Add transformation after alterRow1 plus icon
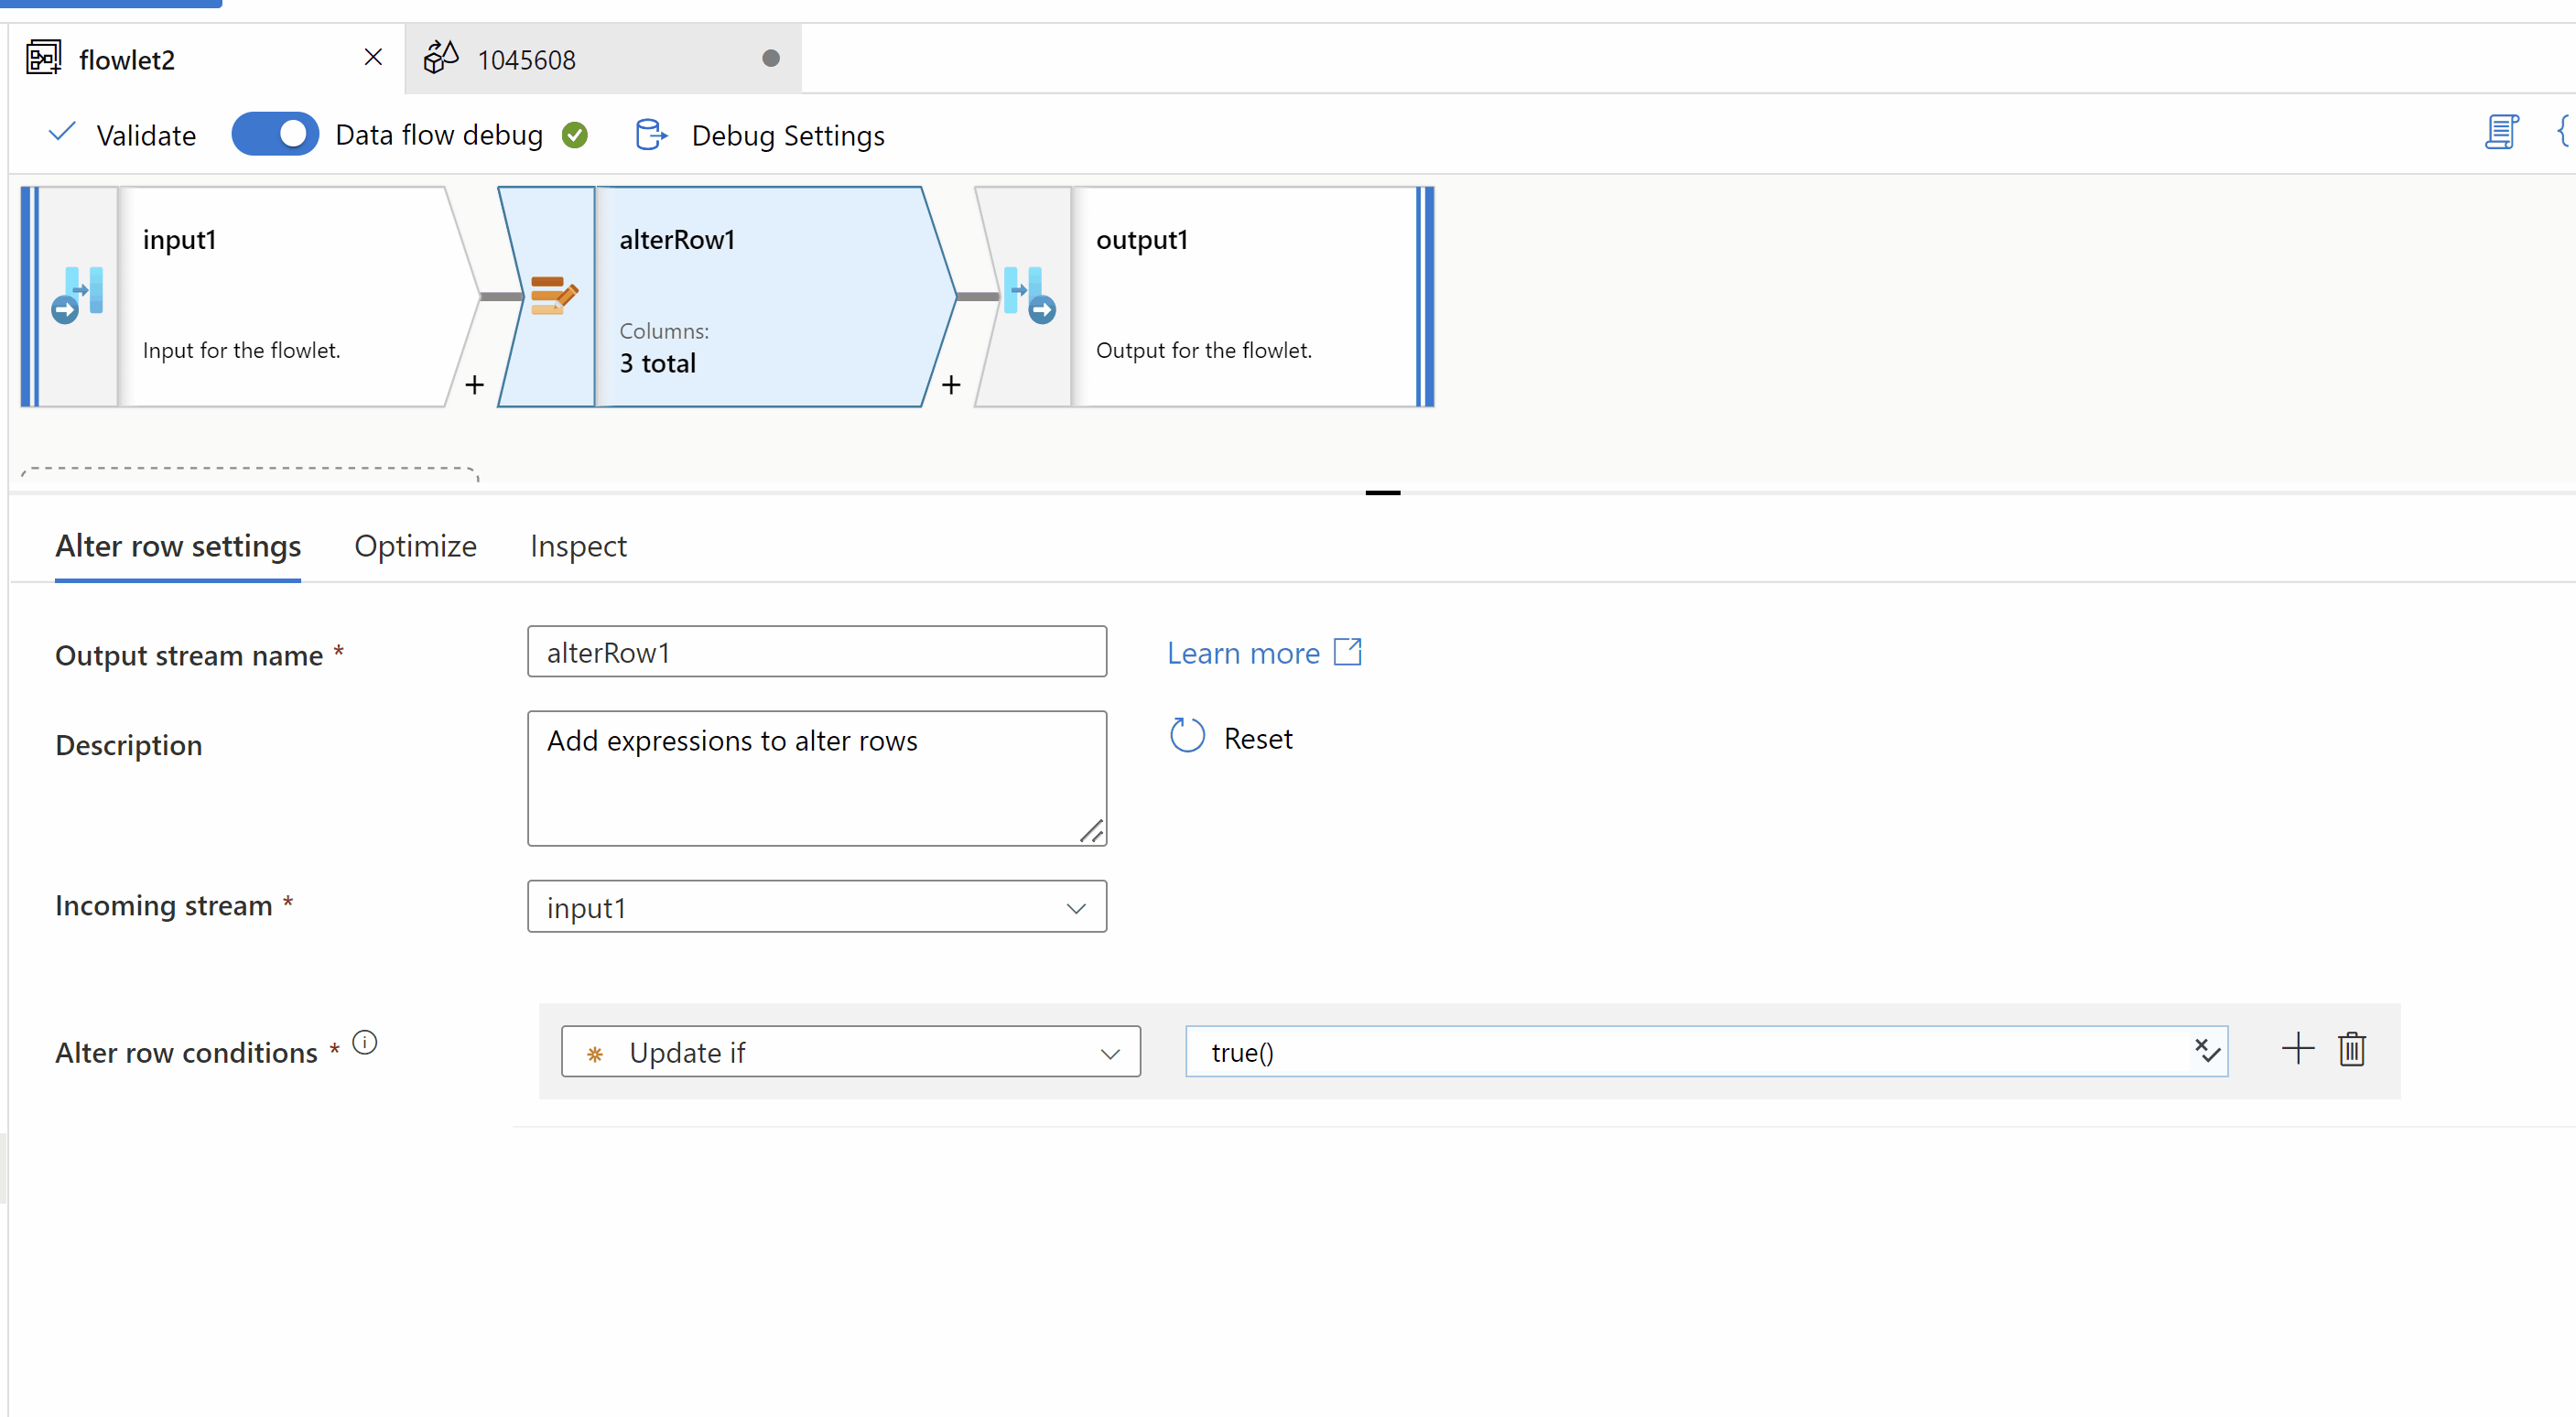Image resolution: width=2576 pixels, height=1417 pixels. coord(951,385)
